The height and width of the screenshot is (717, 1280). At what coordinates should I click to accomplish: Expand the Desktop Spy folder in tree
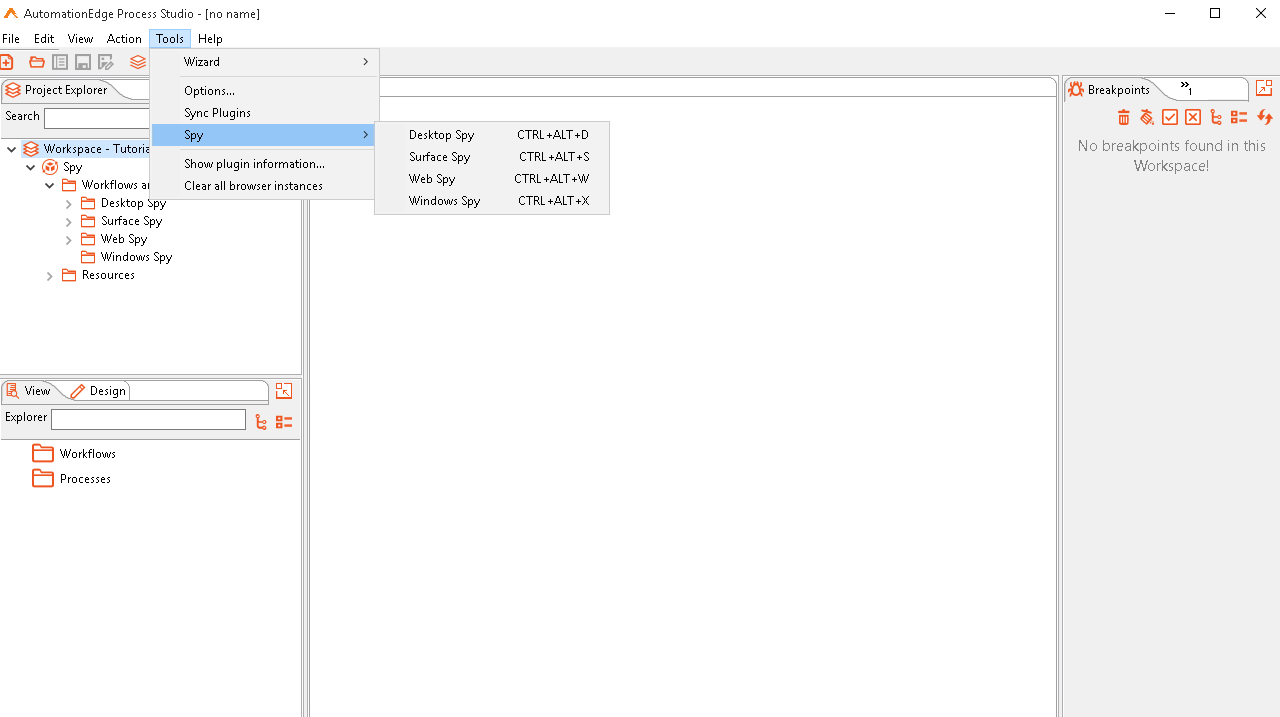coord(69,203)
